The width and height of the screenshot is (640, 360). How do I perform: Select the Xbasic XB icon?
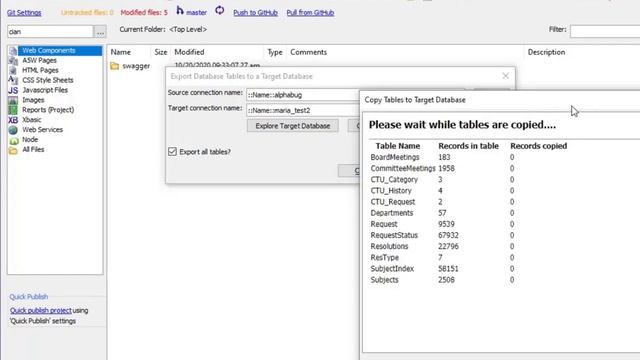point(13,120)
